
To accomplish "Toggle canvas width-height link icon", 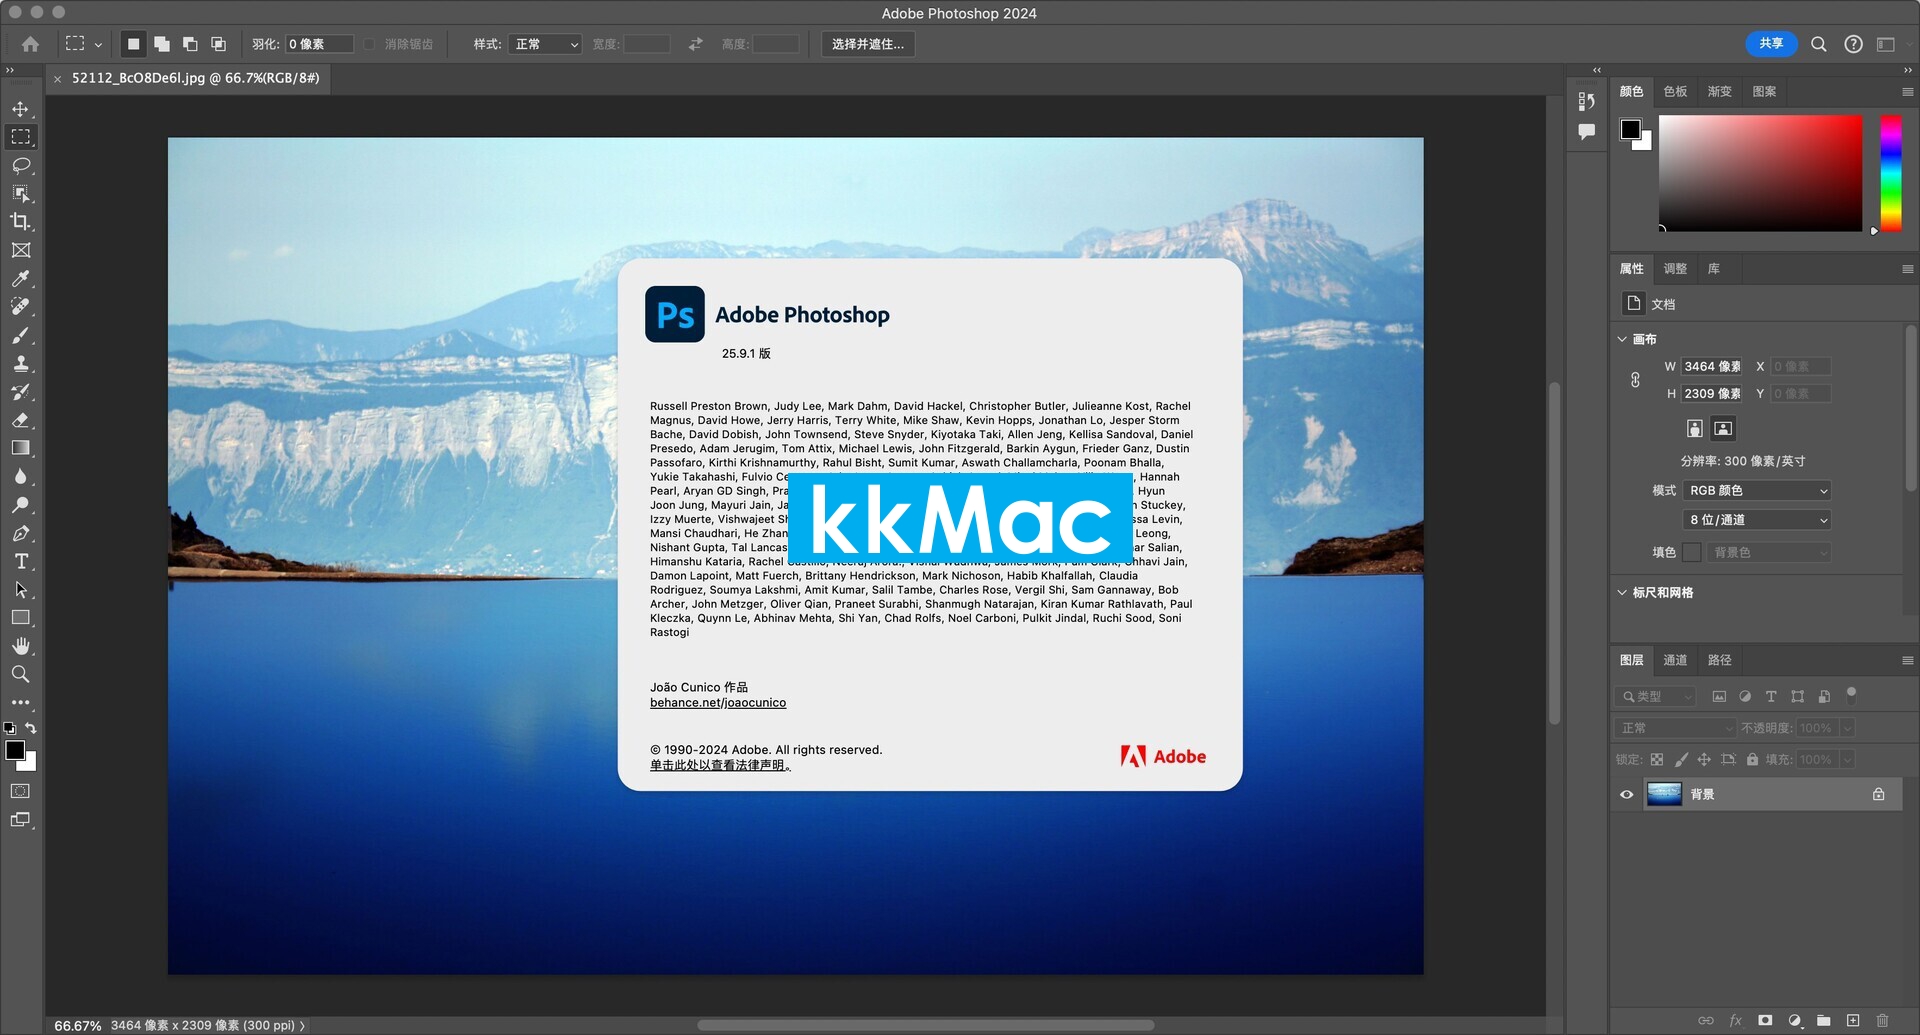I will pos(1635,380).
